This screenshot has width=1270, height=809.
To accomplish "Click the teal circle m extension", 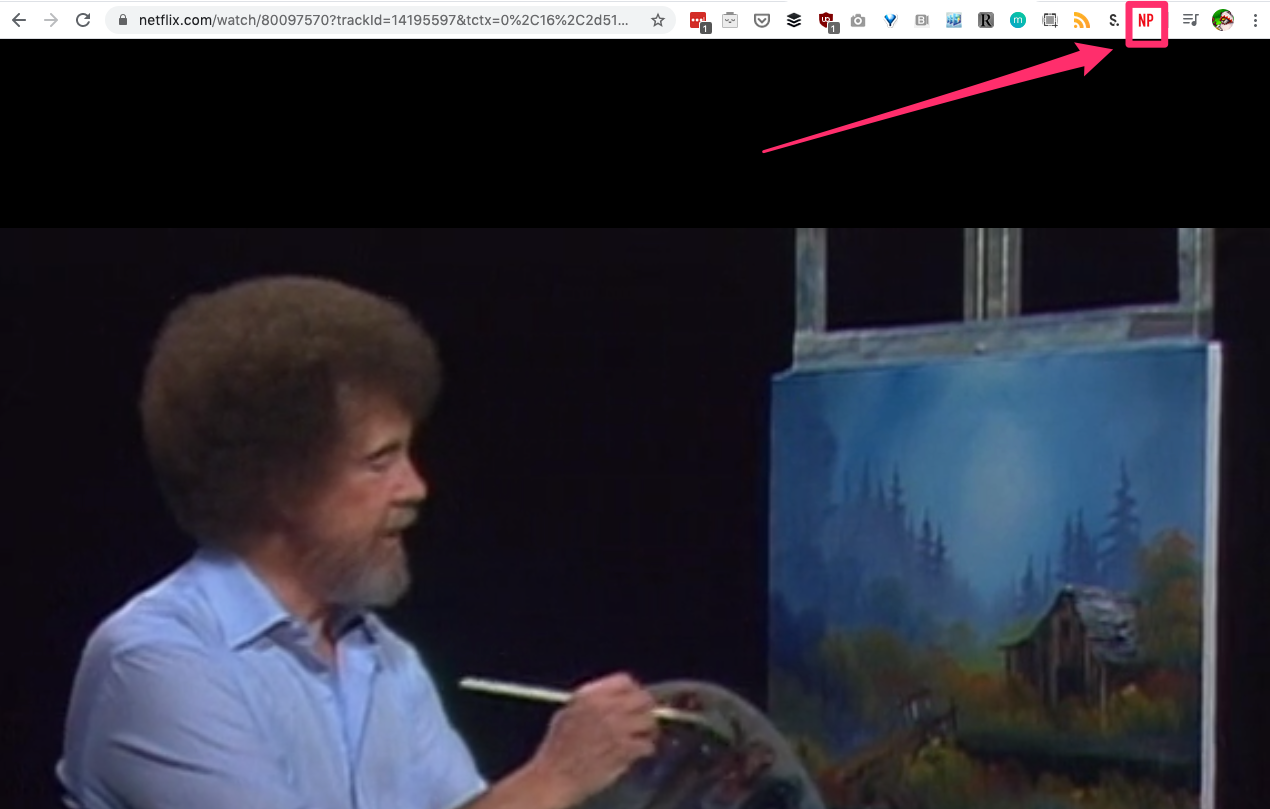I will pos(1018,20).
